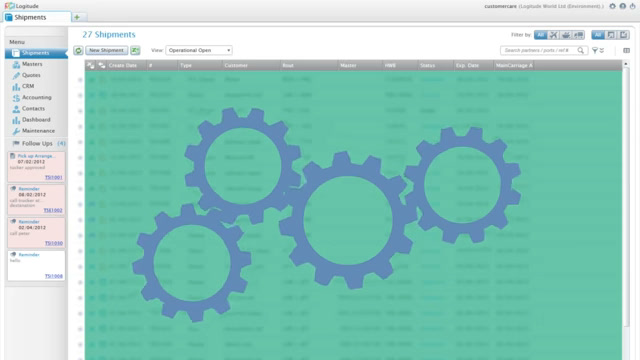The width and height of the screenshot is (640, 360).
Task: Filter by export direction icon
Action: click(611, 35)
